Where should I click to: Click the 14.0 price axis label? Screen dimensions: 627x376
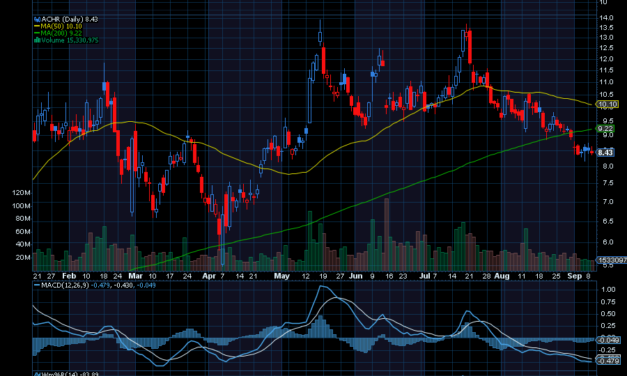coord(606,18)
